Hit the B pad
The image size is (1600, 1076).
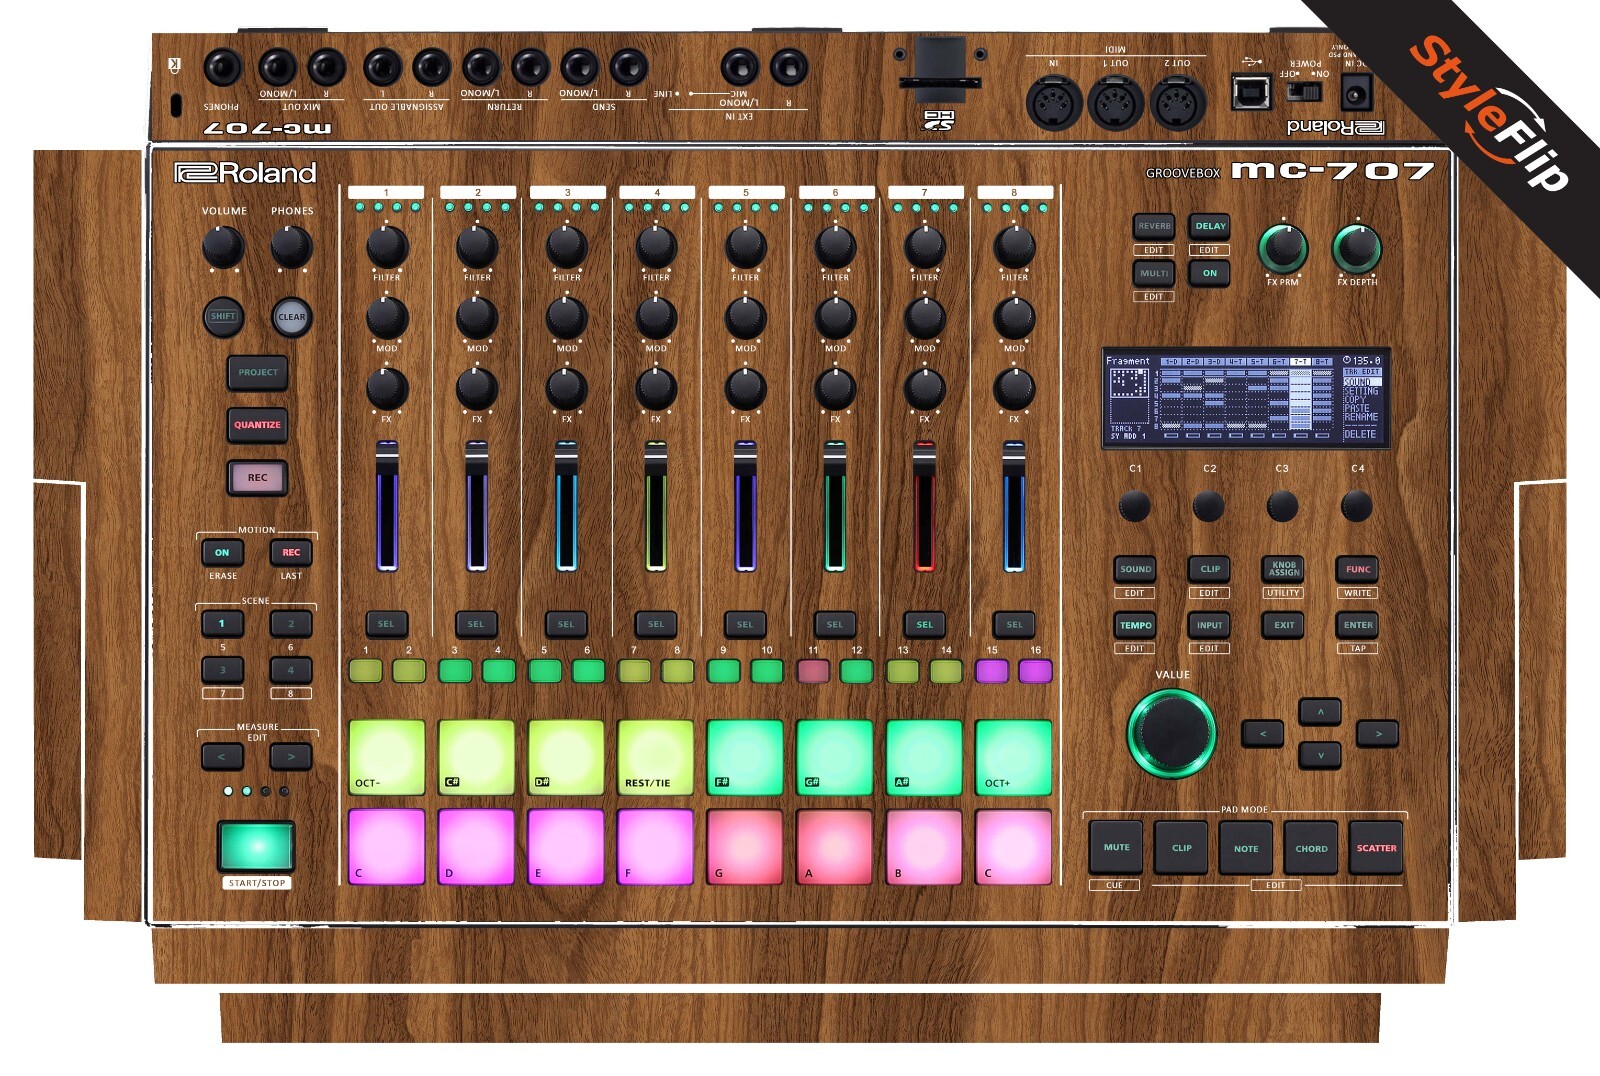pyautogui.click(x=924, y=847)
